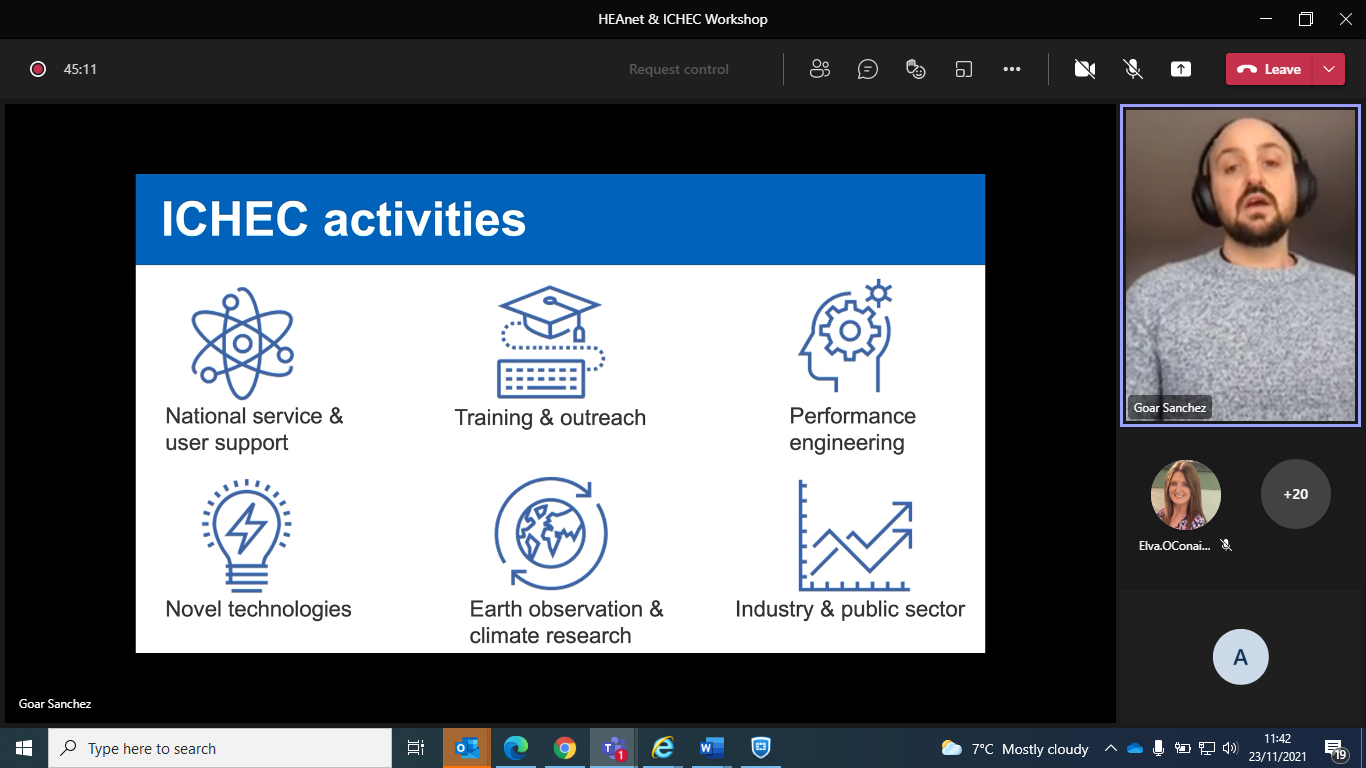
Task: Click the red recording indicator
Action: click(38, 69)
